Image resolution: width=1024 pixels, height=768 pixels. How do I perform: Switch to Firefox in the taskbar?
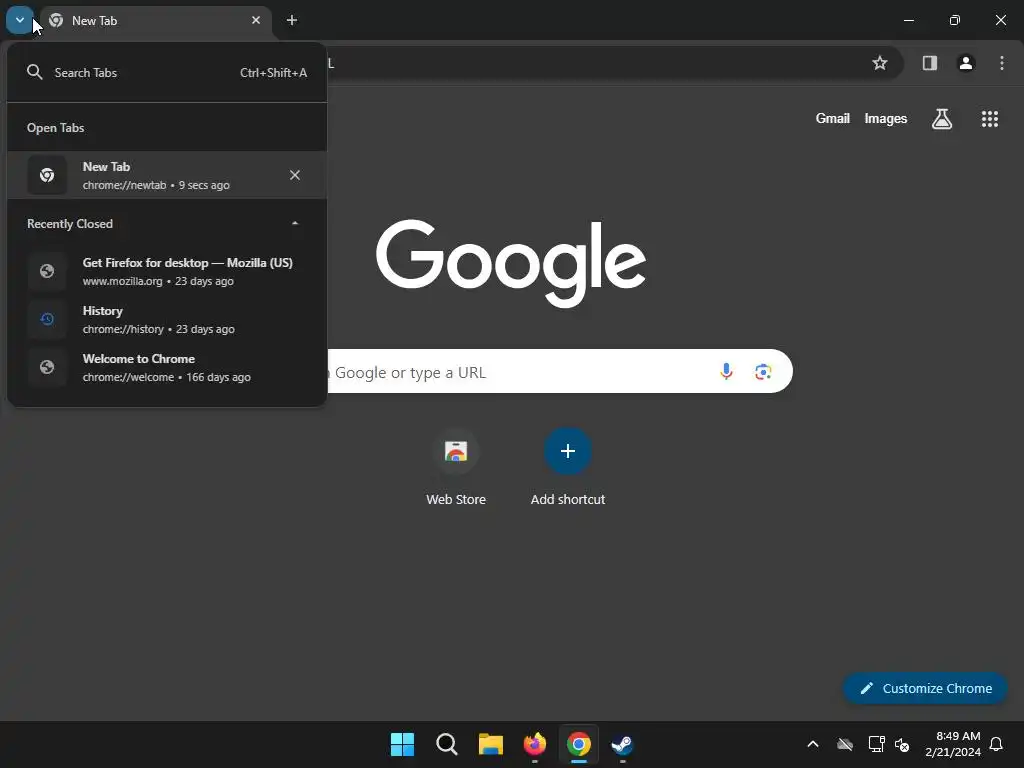(x=535, y=744)
